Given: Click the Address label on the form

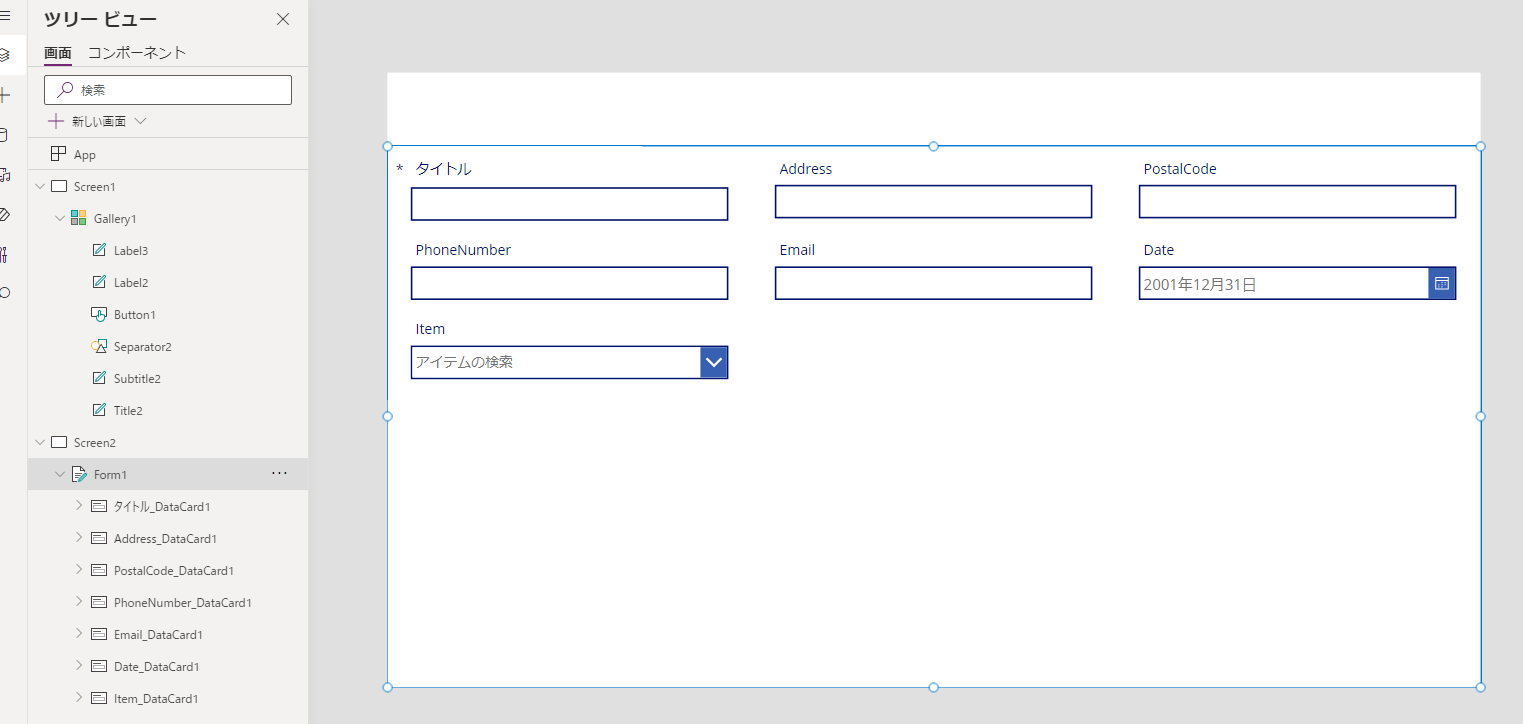Looking at the screenshot, I should pos(806,169).
